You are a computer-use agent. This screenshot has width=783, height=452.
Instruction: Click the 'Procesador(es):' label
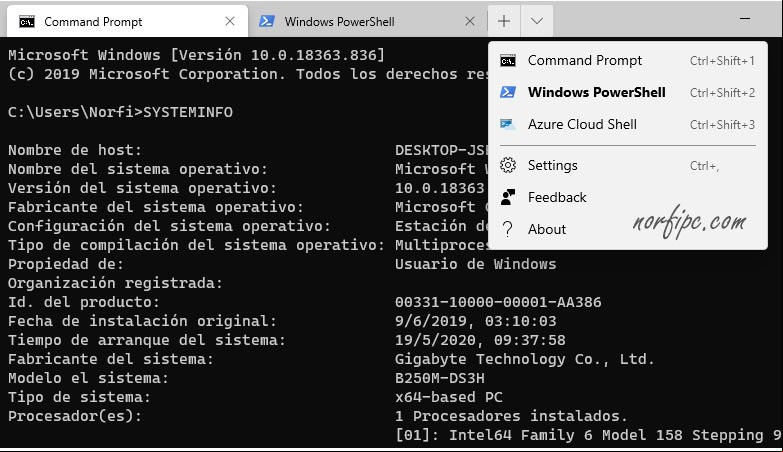[x=75, y=416]
